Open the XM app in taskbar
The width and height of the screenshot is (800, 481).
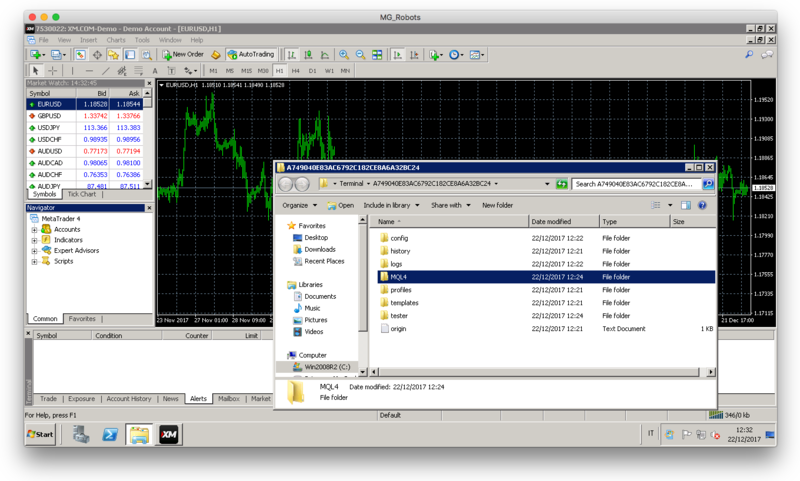[x=169, y=435]
